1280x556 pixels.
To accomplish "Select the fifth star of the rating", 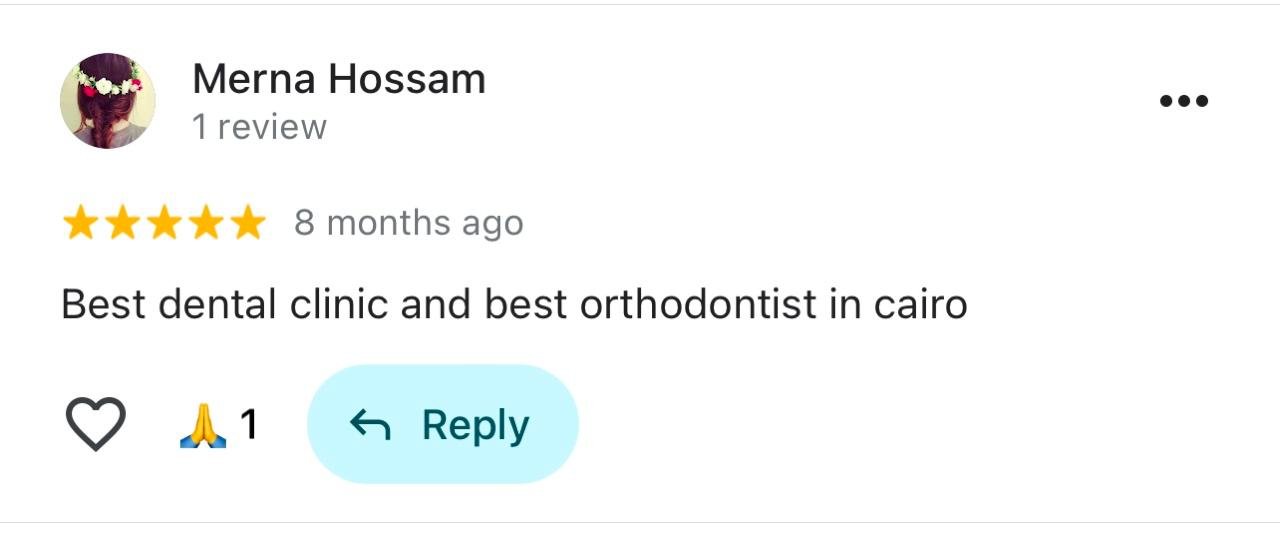I will [246, 223].
